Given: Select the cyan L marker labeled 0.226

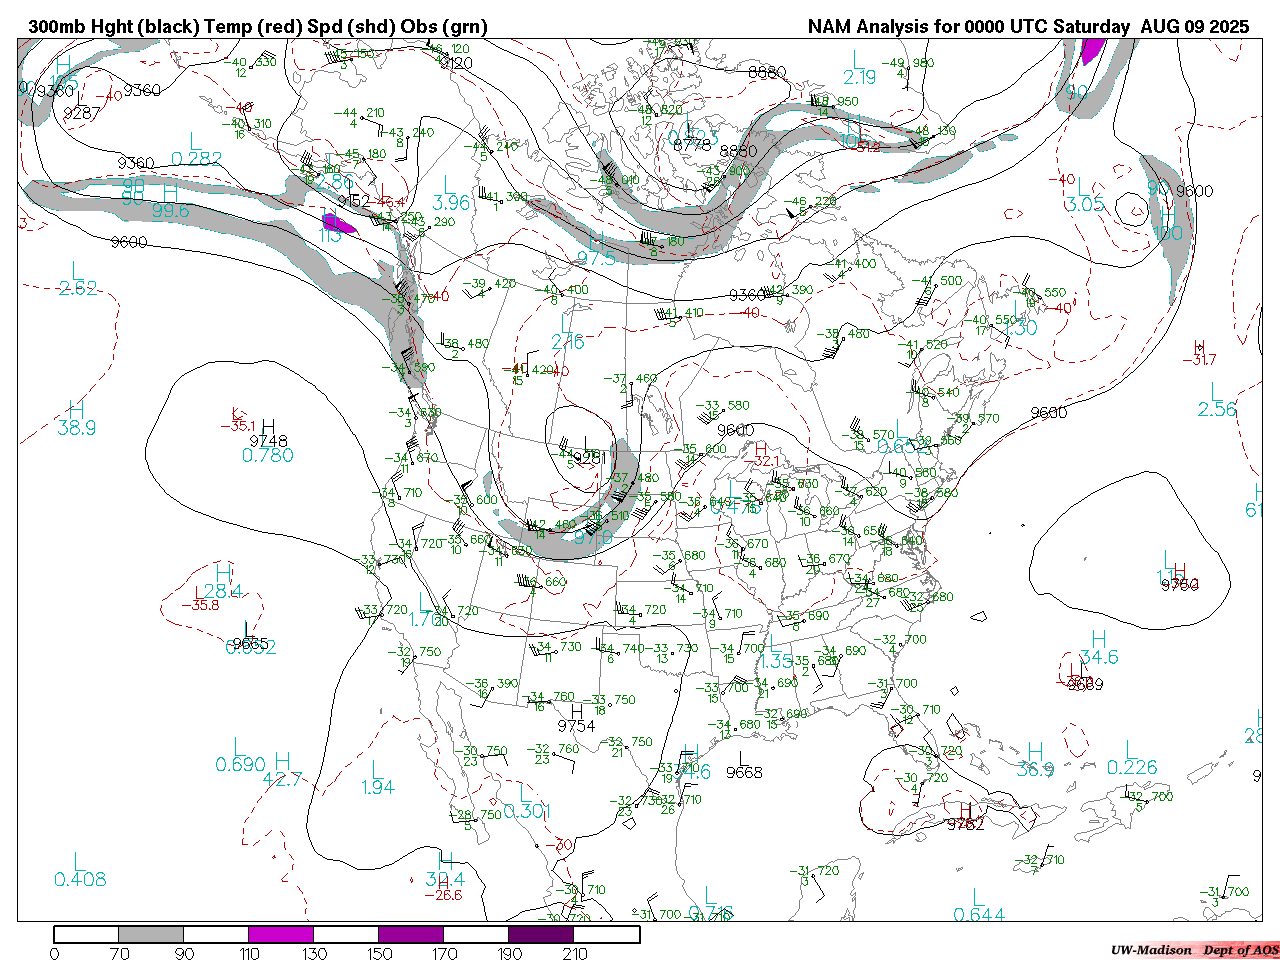Looking at the screenshot, I should 1131,750.
